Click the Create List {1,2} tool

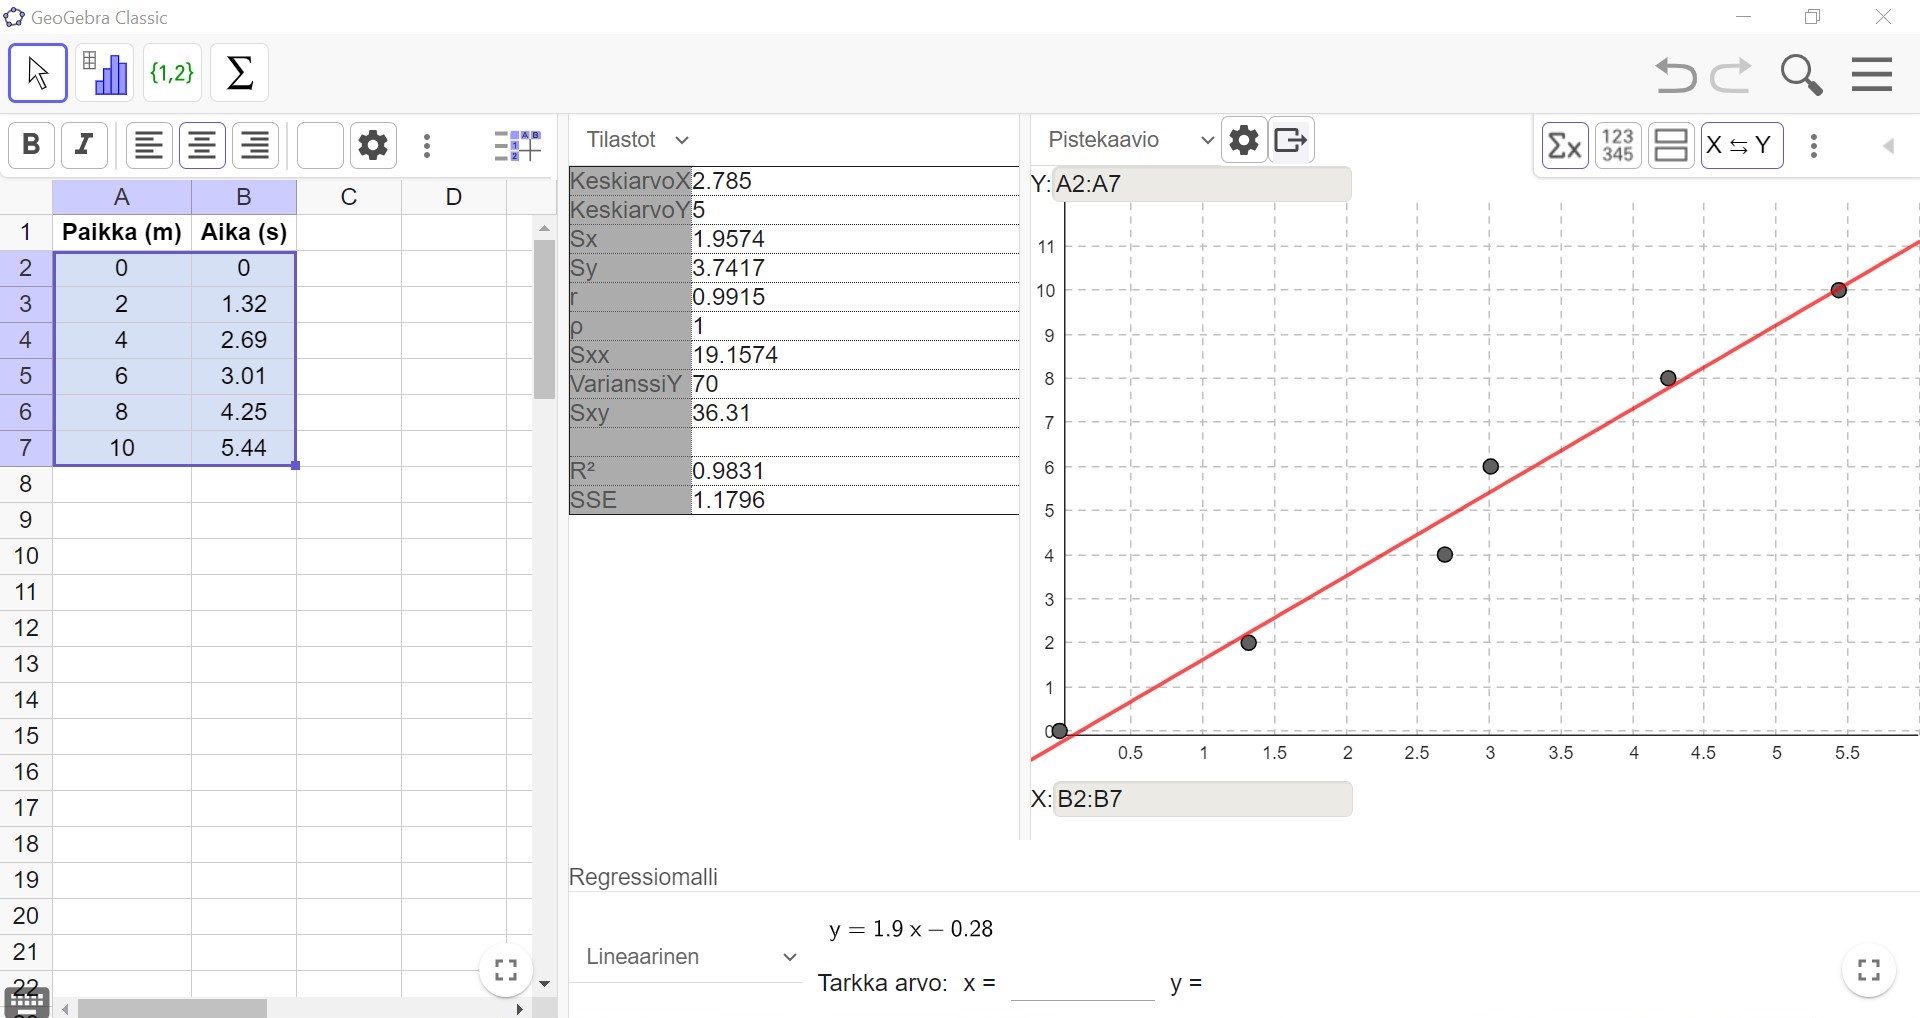point(172,73)
